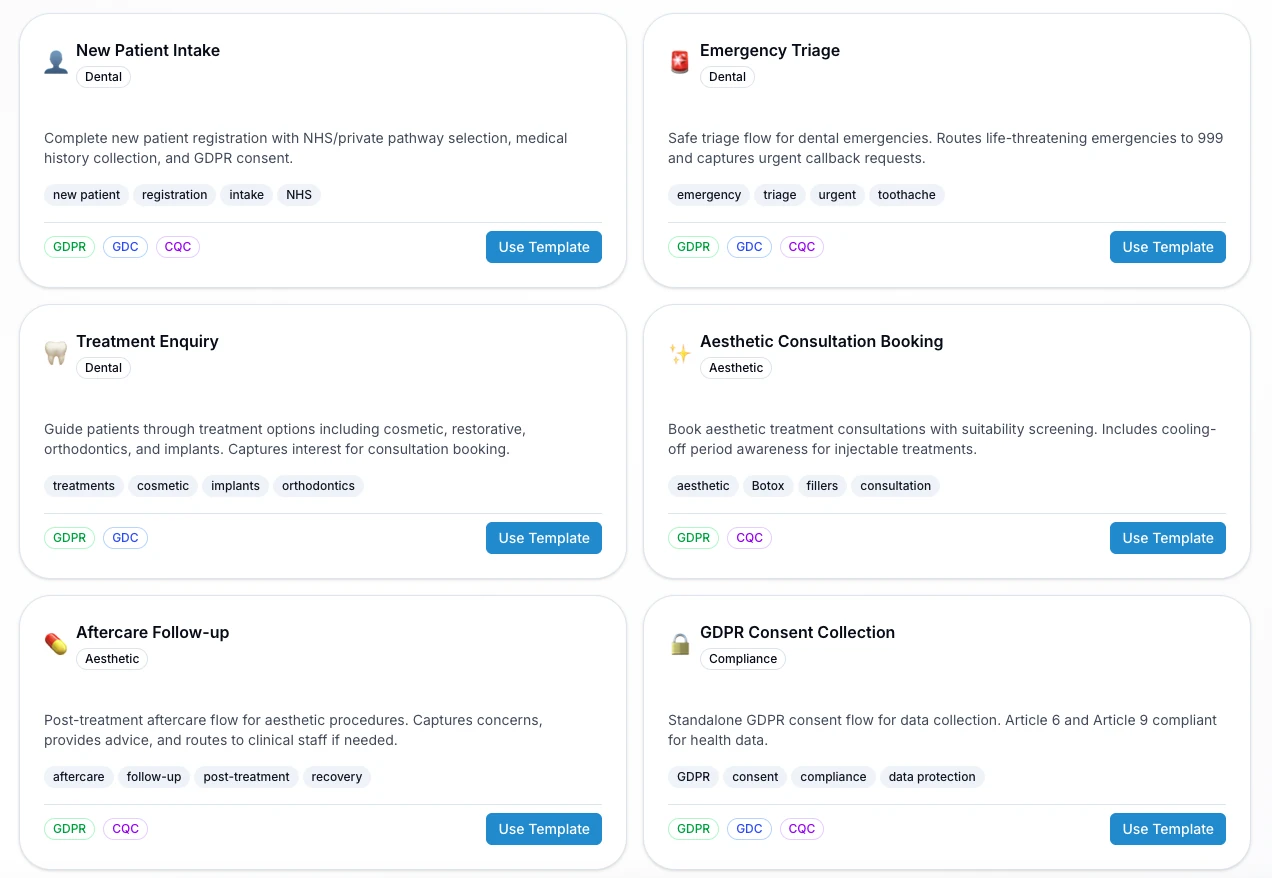Select the Botox tag on Aesthetic Consultation Booking

(767, 486)
